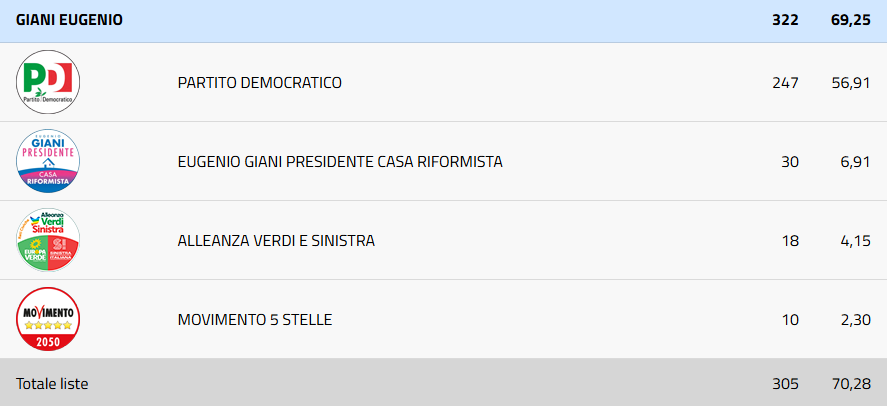Select the GIANI EUGENIO candidate header
This screenshot has height=406, width=887.
(69, 20)
